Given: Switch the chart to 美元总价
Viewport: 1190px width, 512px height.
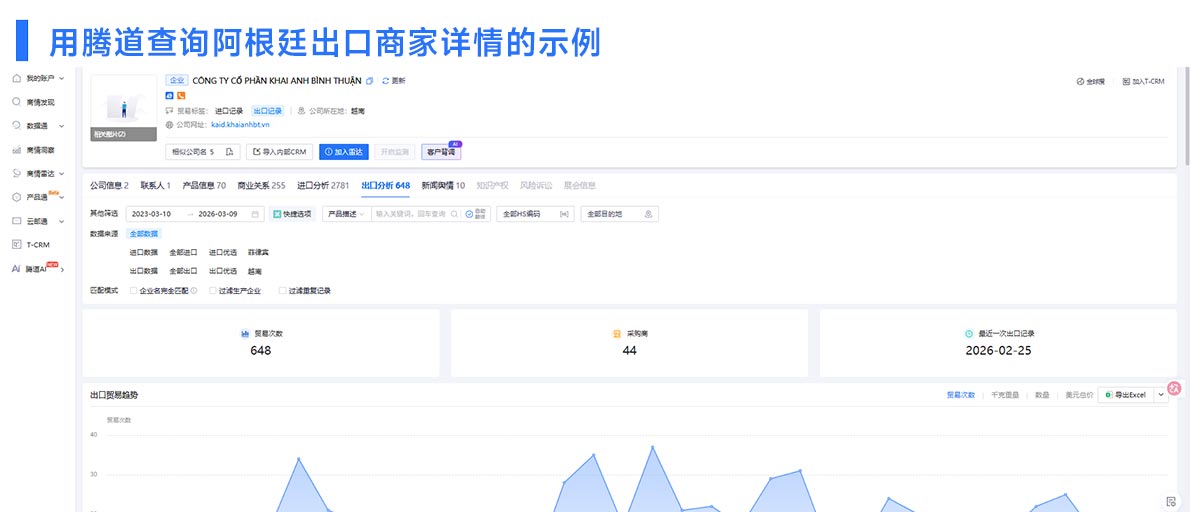Looking at the screenshot, I should click(1078, 395).
